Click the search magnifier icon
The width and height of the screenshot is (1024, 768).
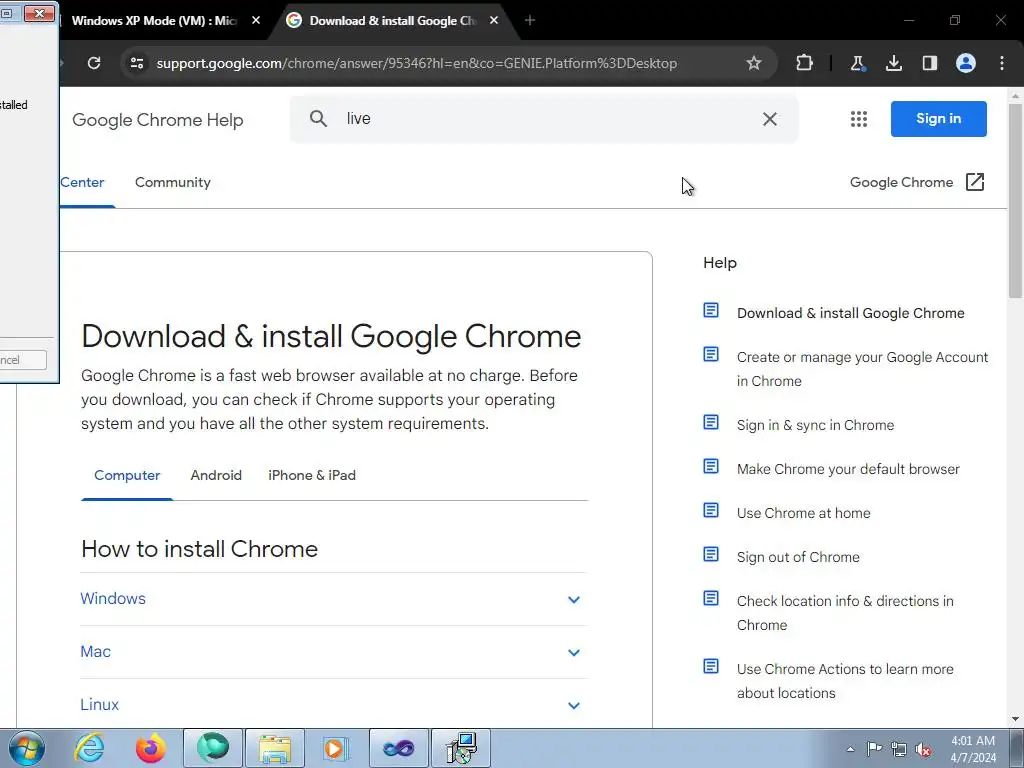[318, 118]
